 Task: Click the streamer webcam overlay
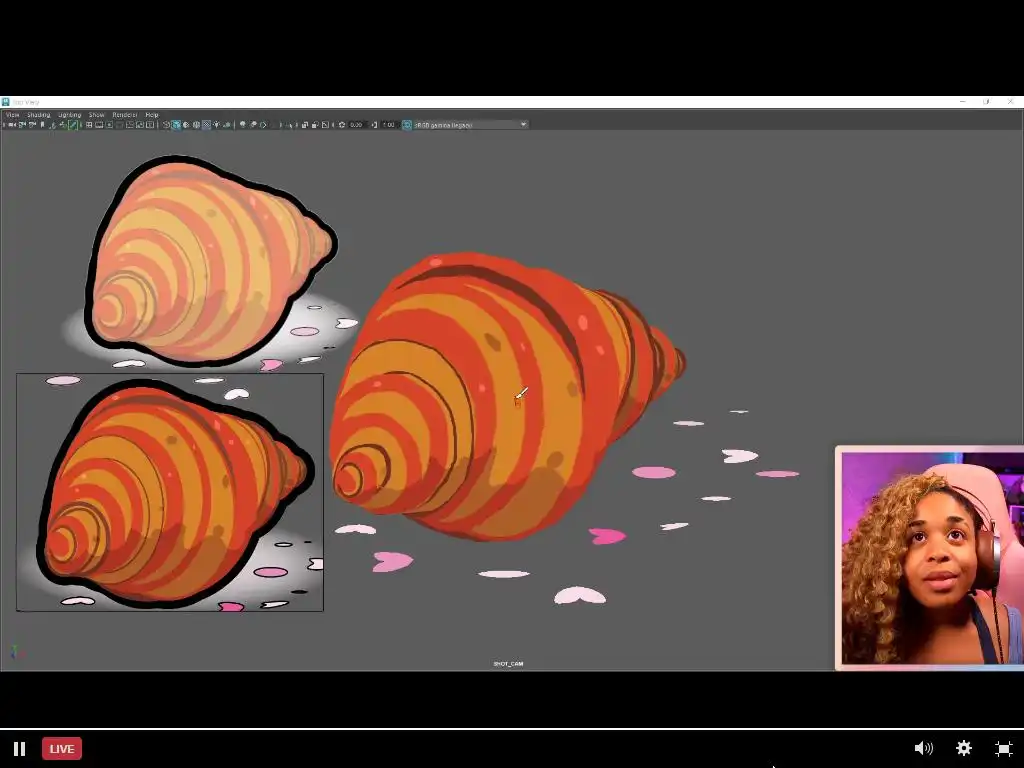click(x=929, y=558)
